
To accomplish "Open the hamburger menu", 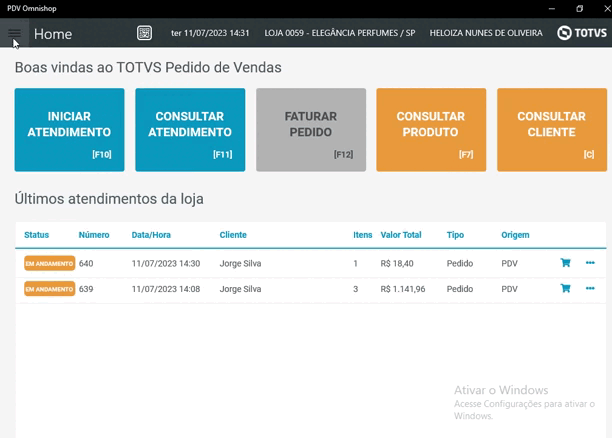I will [14, 33].
